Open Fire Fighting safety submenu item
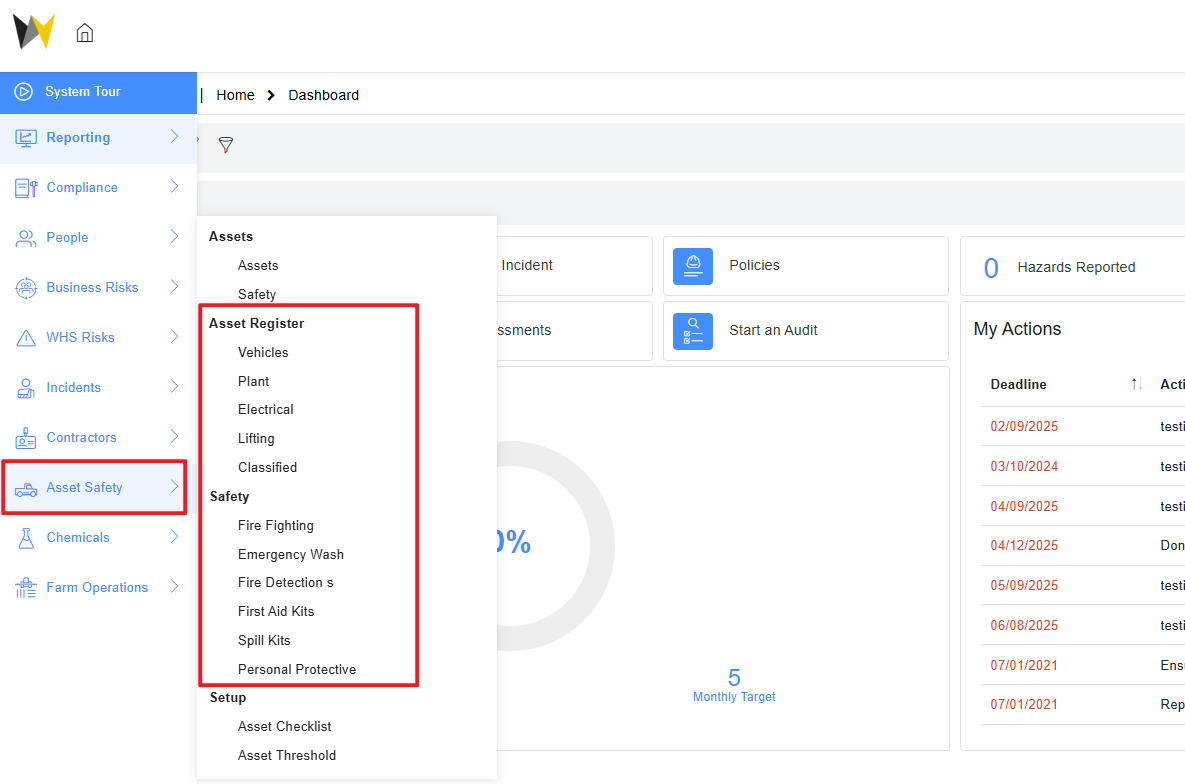This screenshot has width=1185, height=784. point(275,526)
